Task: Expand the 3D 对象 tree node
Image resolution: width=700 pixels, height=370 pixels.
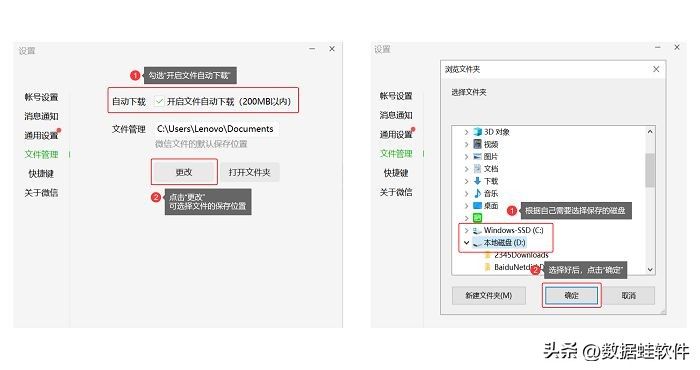Action: [x=467, y=132]
